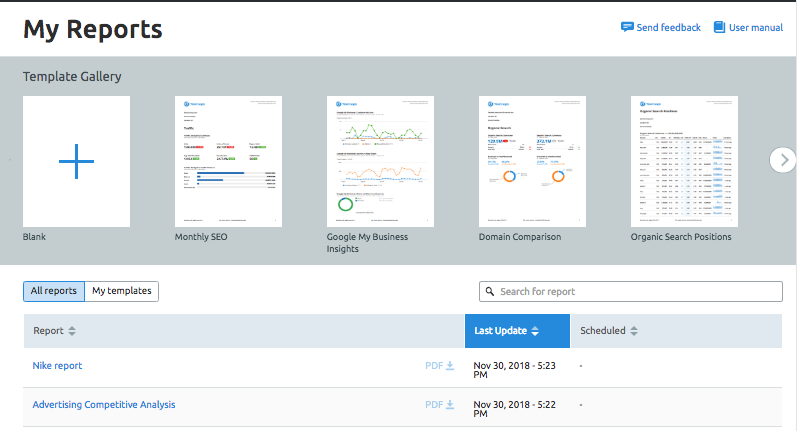Screen dimensions: 797x431
Task: Choose the Domain Comparison template
Action: [x=532, y=161]
